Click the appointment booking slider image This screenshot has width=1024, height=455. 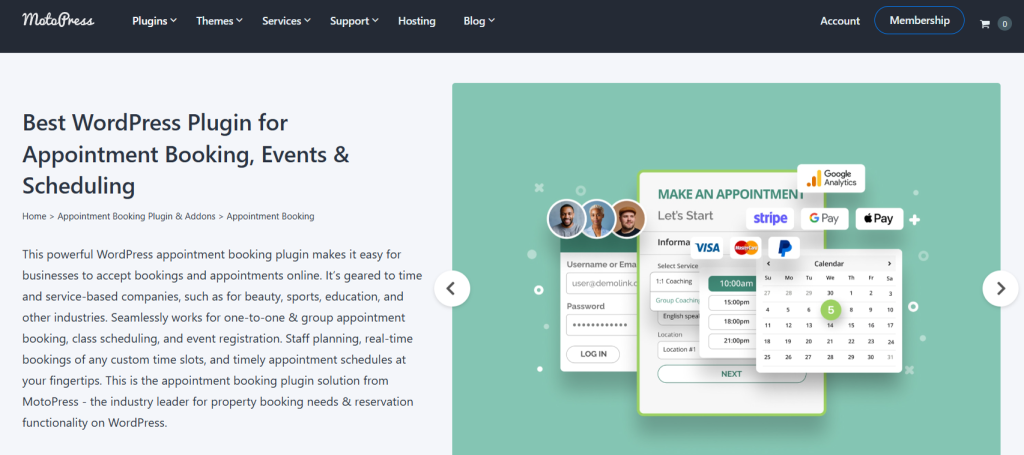pyautogui.click(x=725, y=300)
